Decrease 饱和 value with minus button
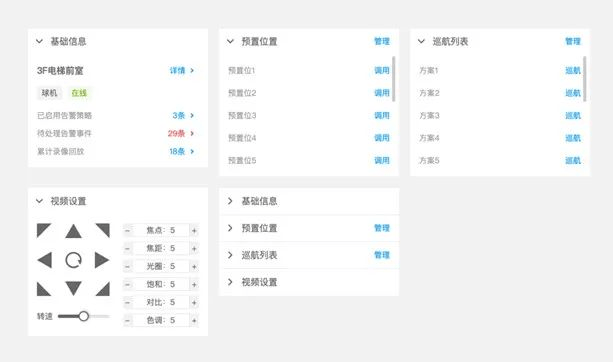The width and height of the screenshot is (613, 362). pyautogui.click(x=127, y=285)
